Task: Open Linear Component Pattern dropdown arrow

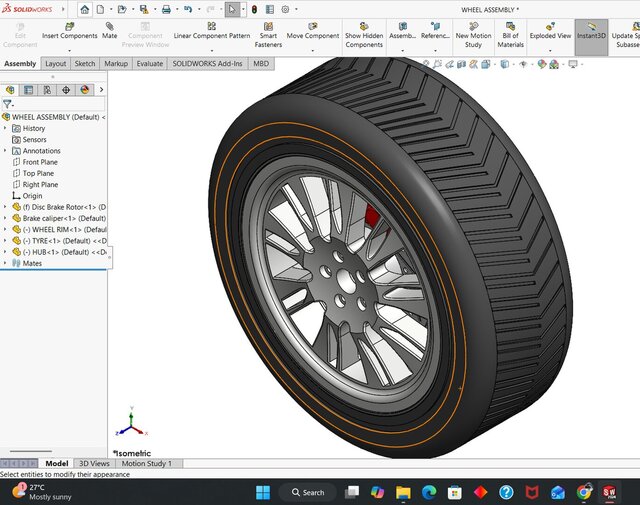Action: point(212,51)
